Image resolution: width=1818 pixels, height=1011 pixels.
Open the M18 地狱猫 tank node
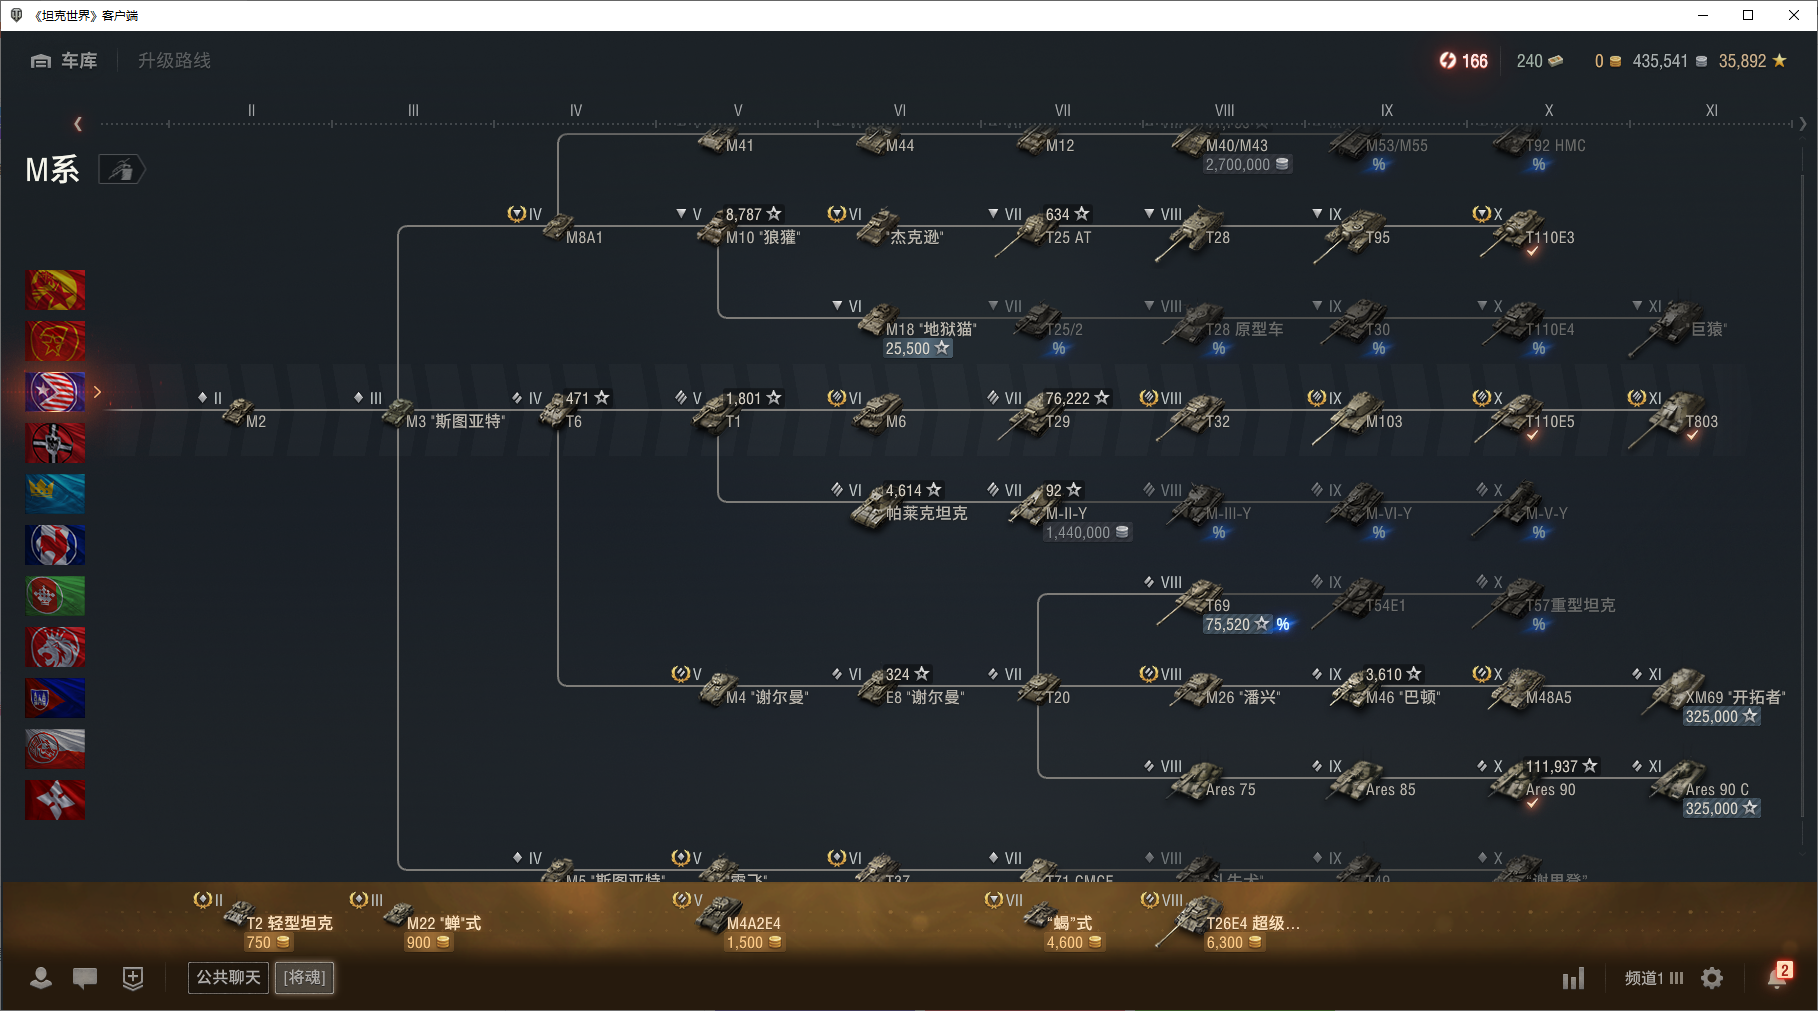click(x=905, y=328)
